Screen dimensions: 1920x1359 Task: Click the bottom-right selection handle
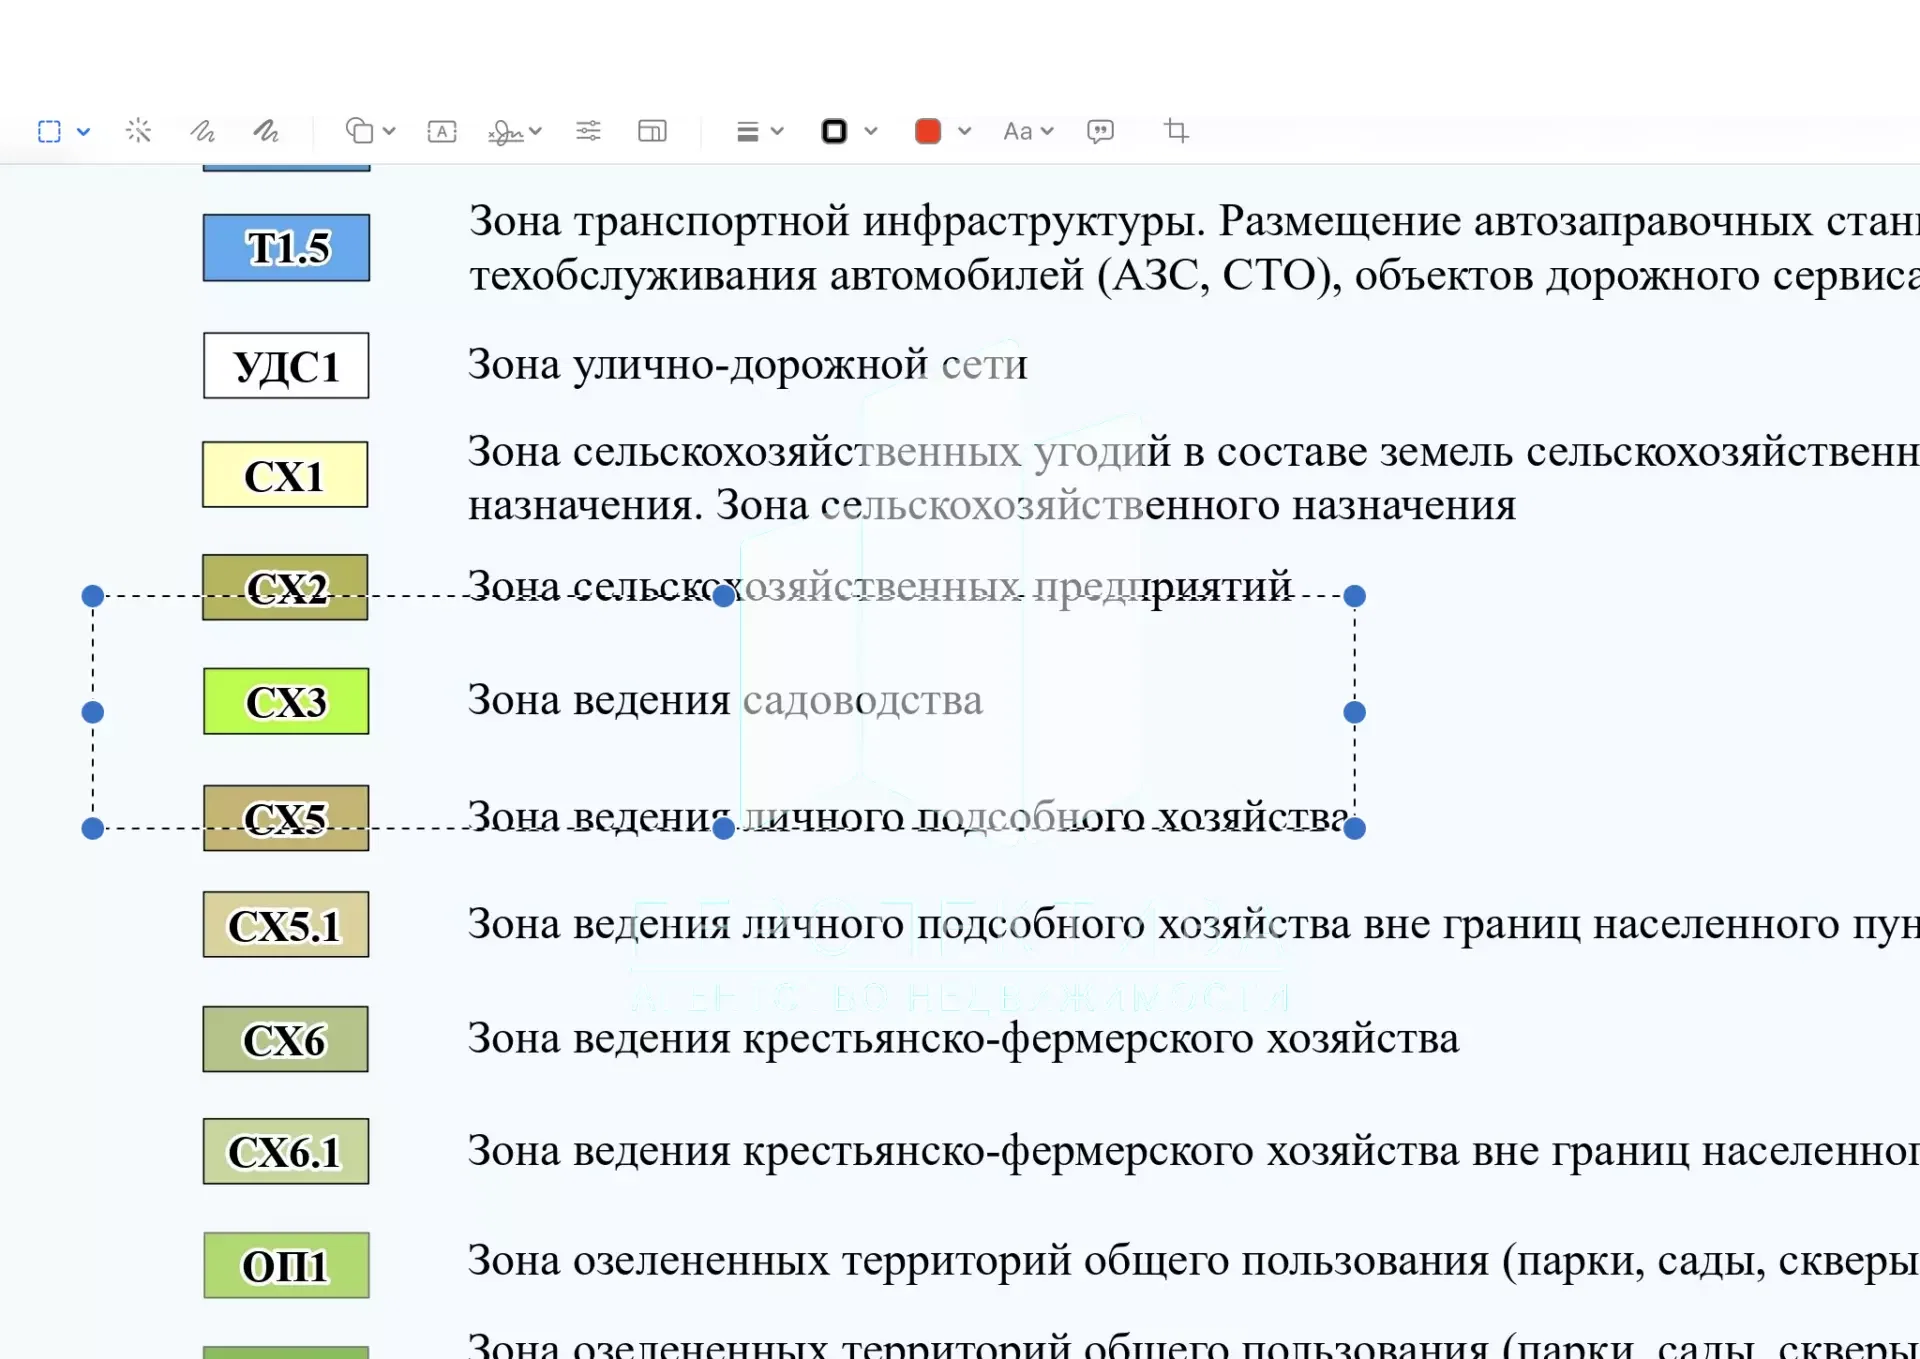1355,828
